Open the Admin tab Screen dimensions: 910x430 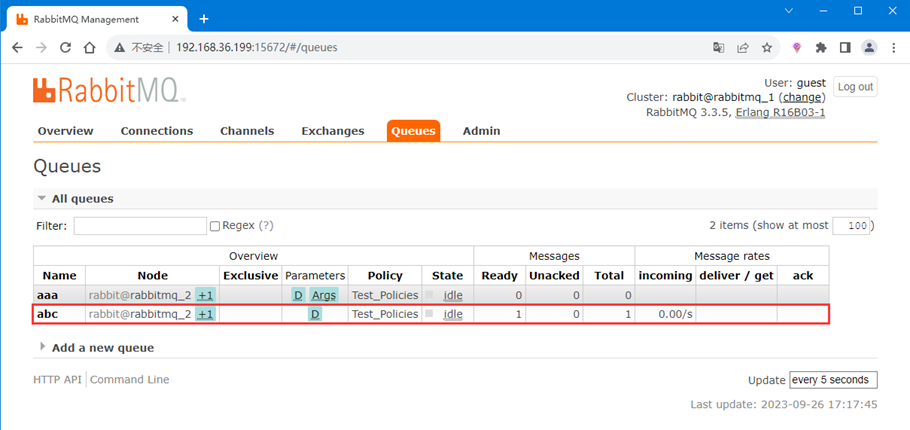481,131
